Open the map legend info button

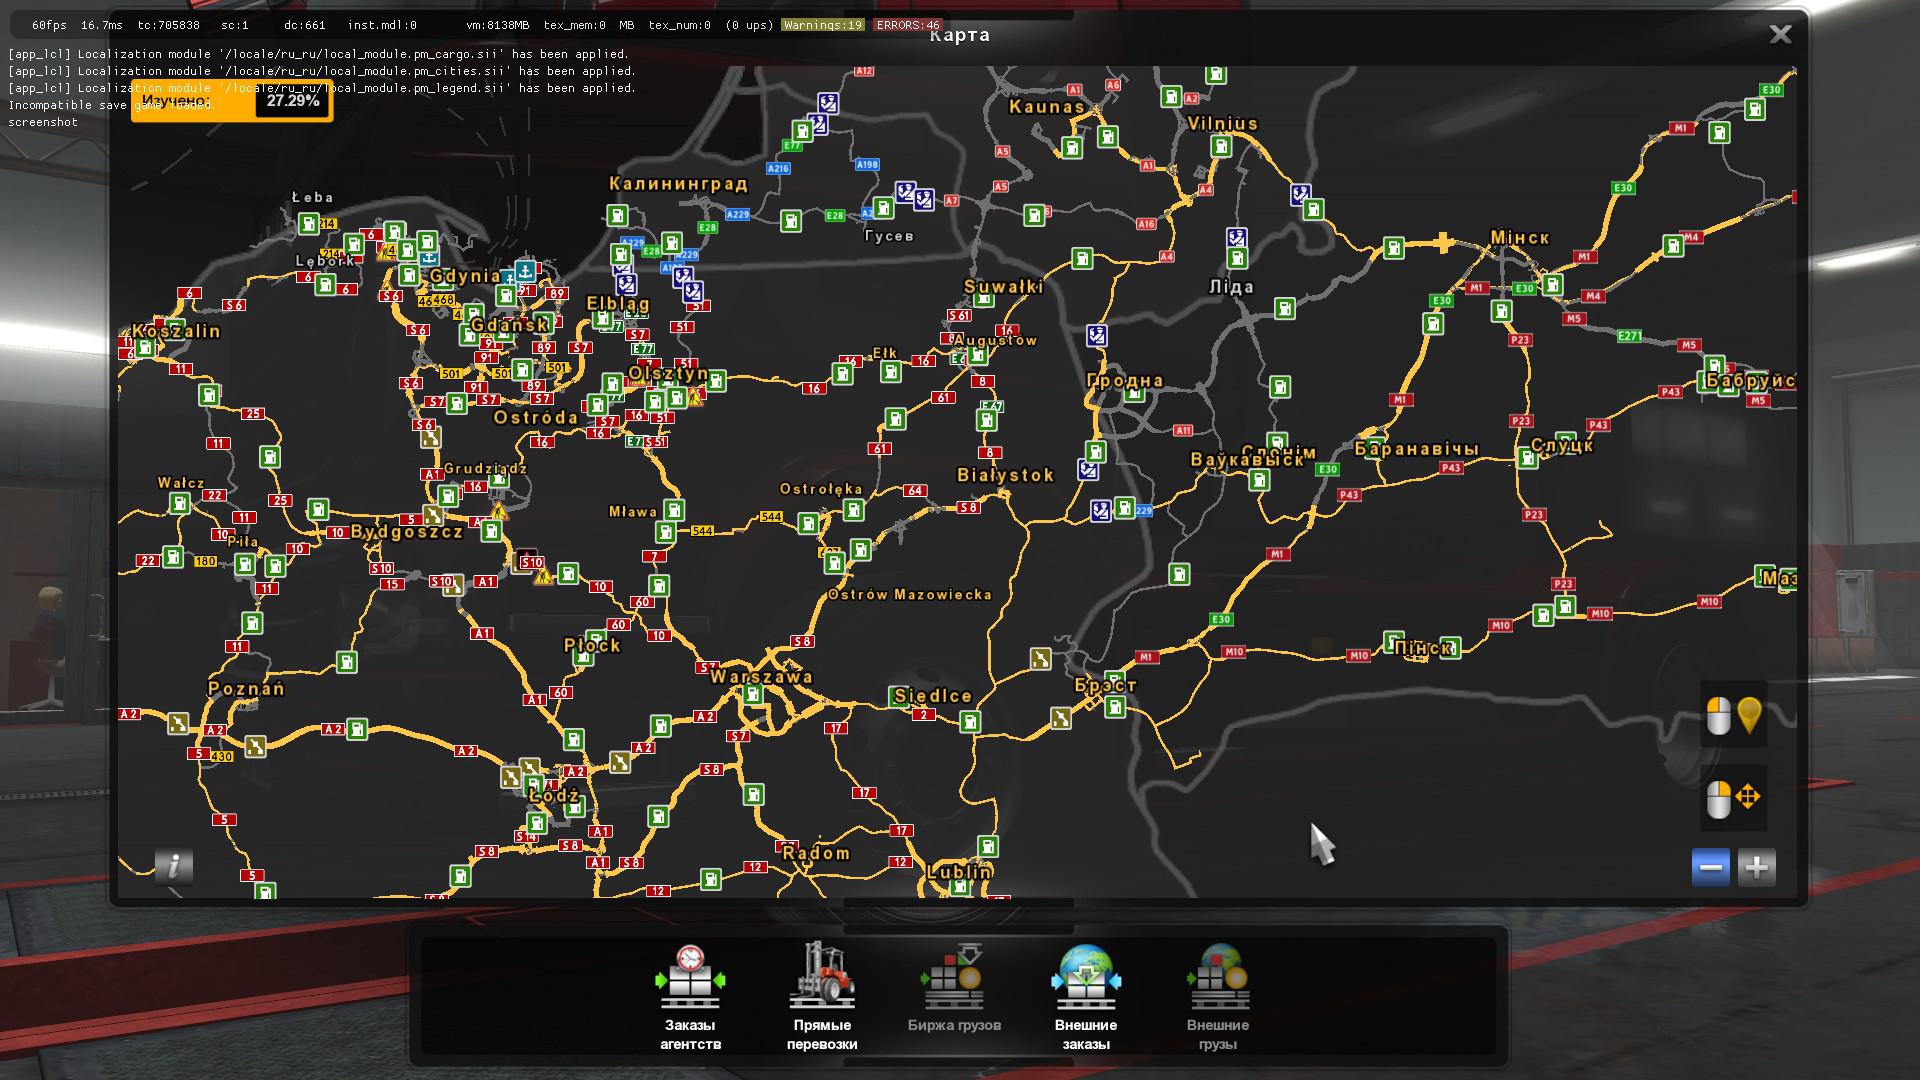coord(173,866)
